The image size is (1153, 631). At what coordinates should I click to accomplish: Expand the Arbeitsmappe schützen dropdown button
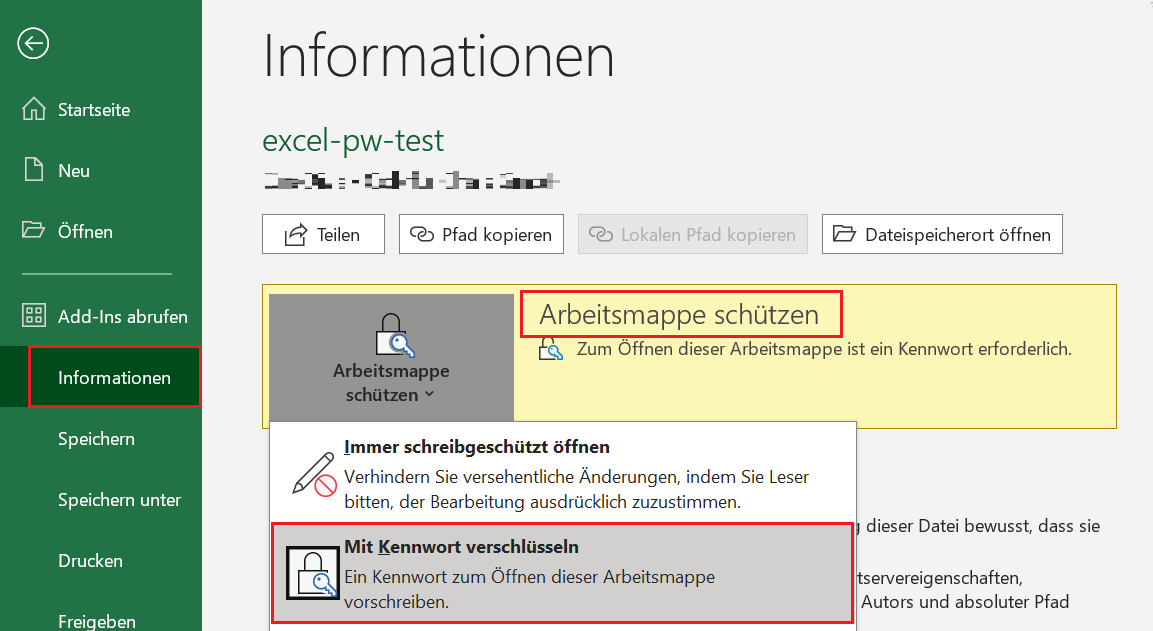391,357
